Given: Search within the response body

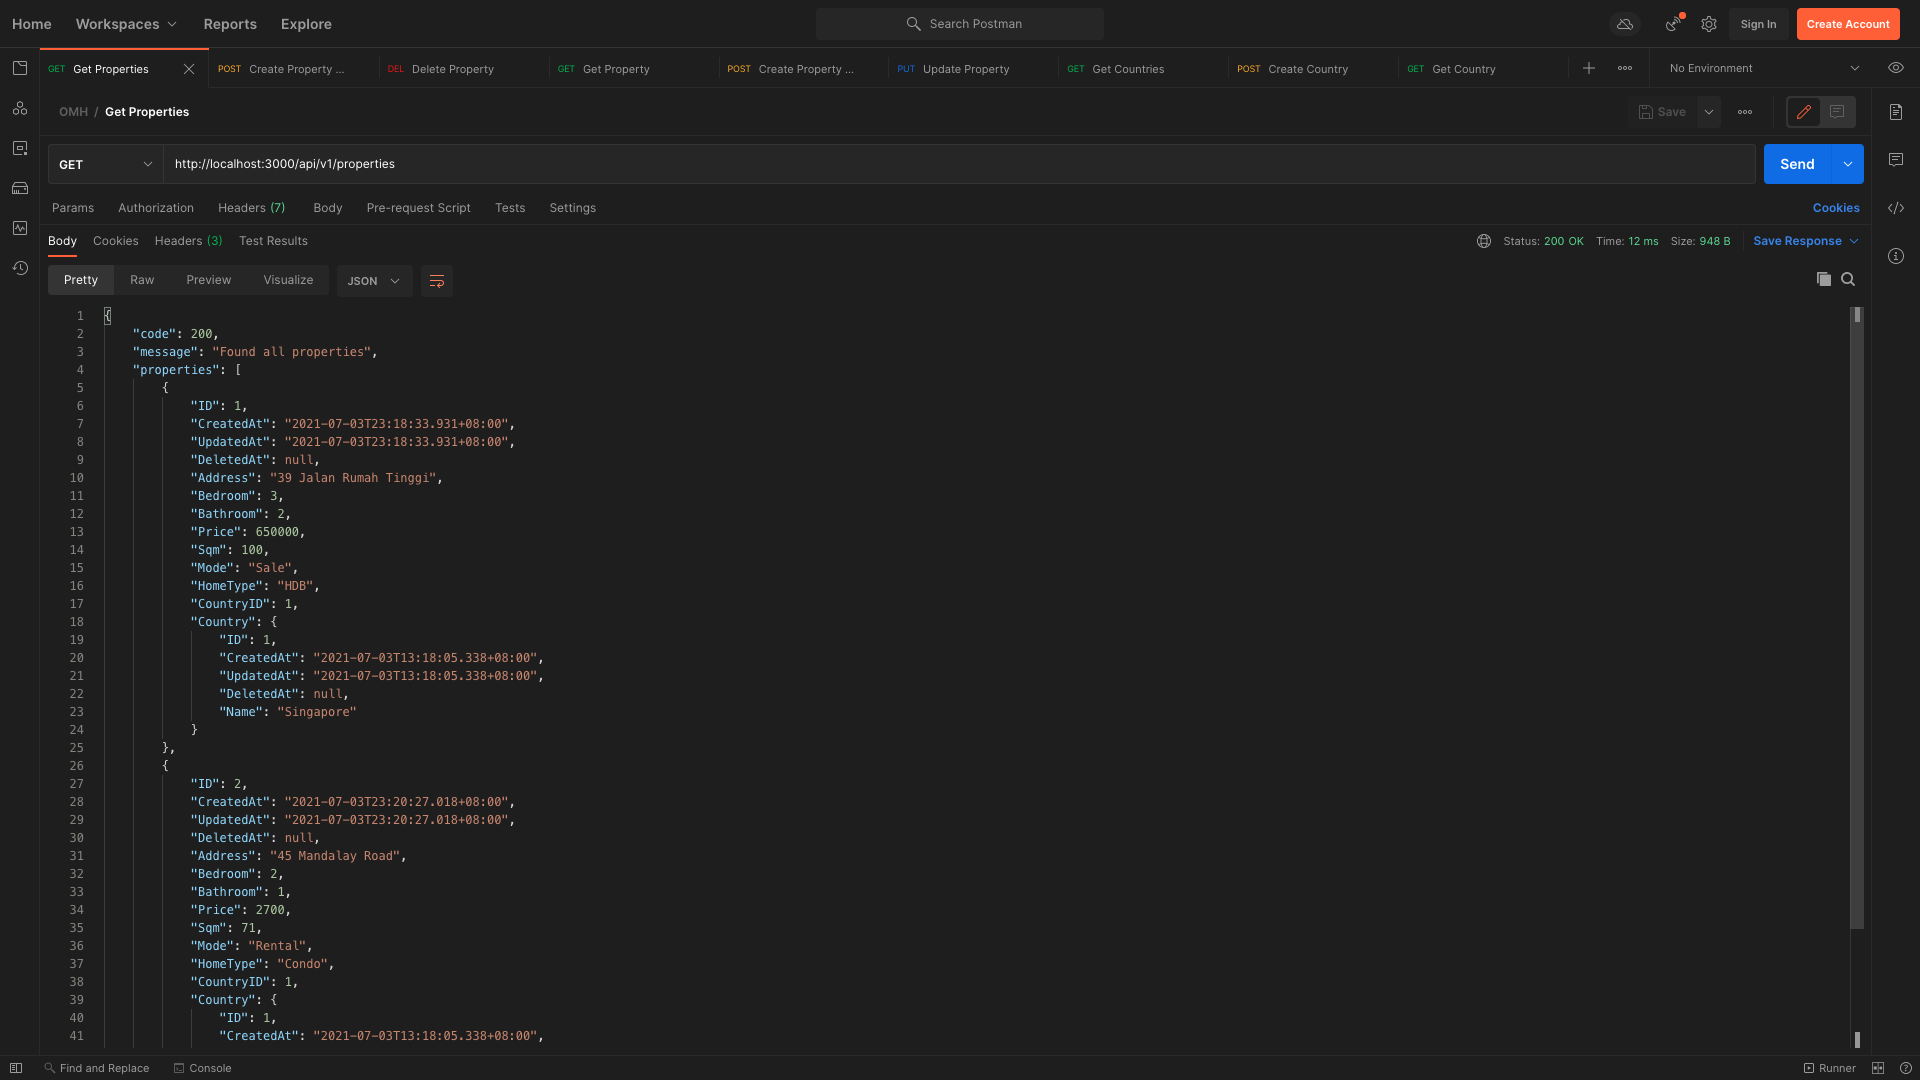Looking at the screenshot, I should point(1849,280).
